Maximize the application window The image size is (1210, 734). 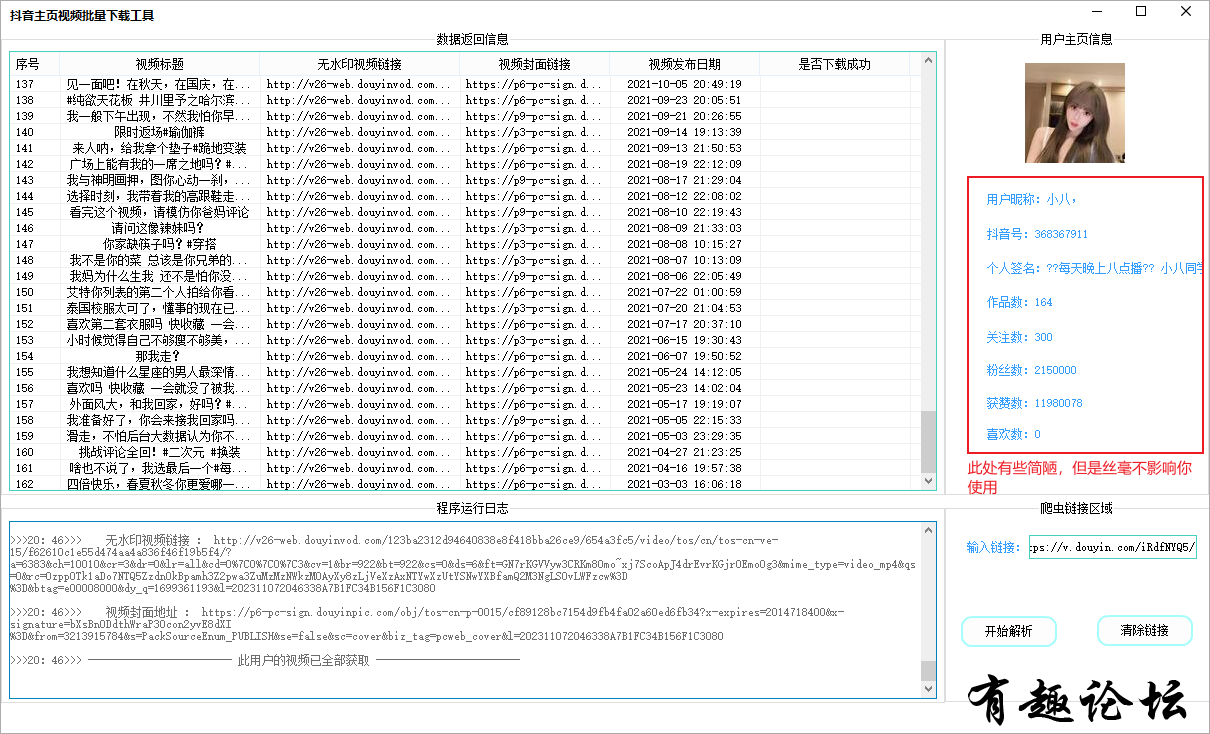[1141, 12]
